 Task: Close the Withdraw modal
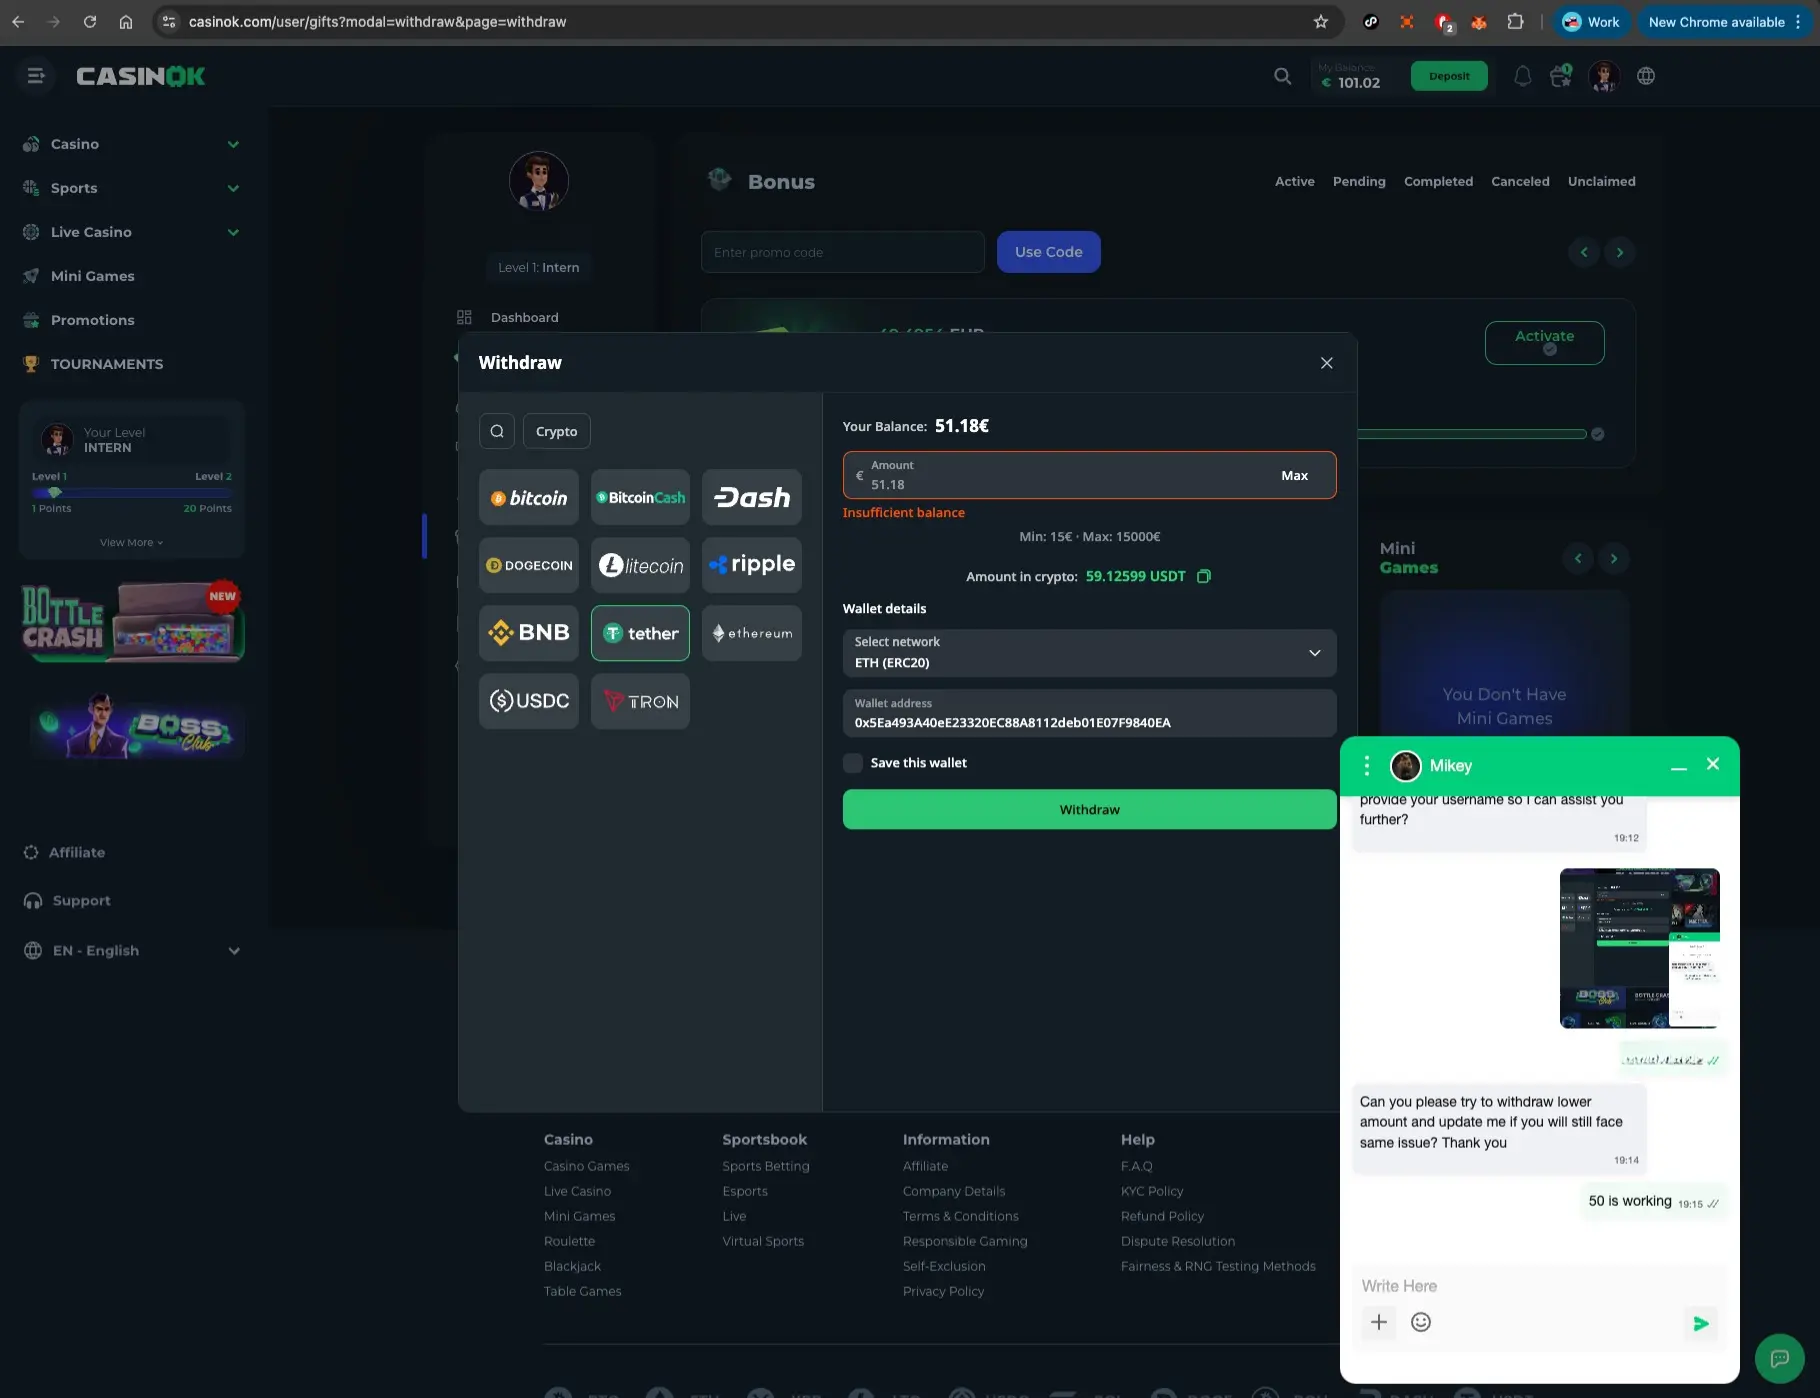[x=1327, y=363]
